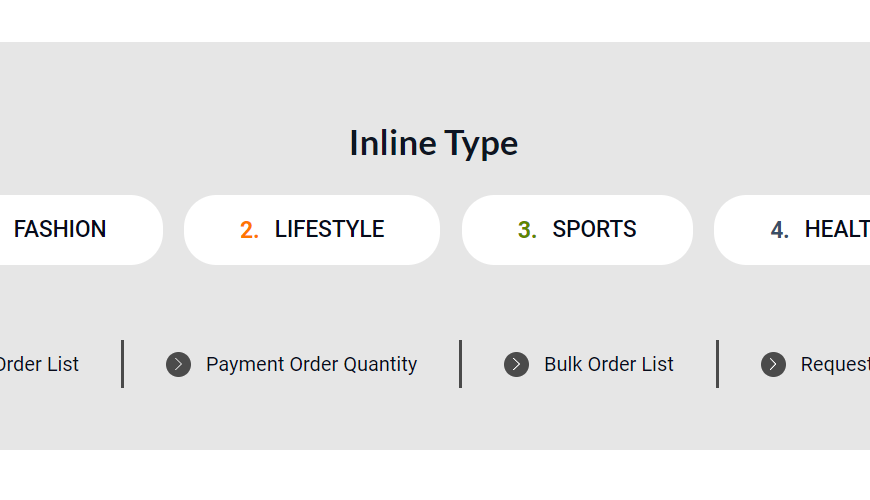The image size is (870, 500).
Task: Open the Payment Order Quantity link
Action: [311, 364]
